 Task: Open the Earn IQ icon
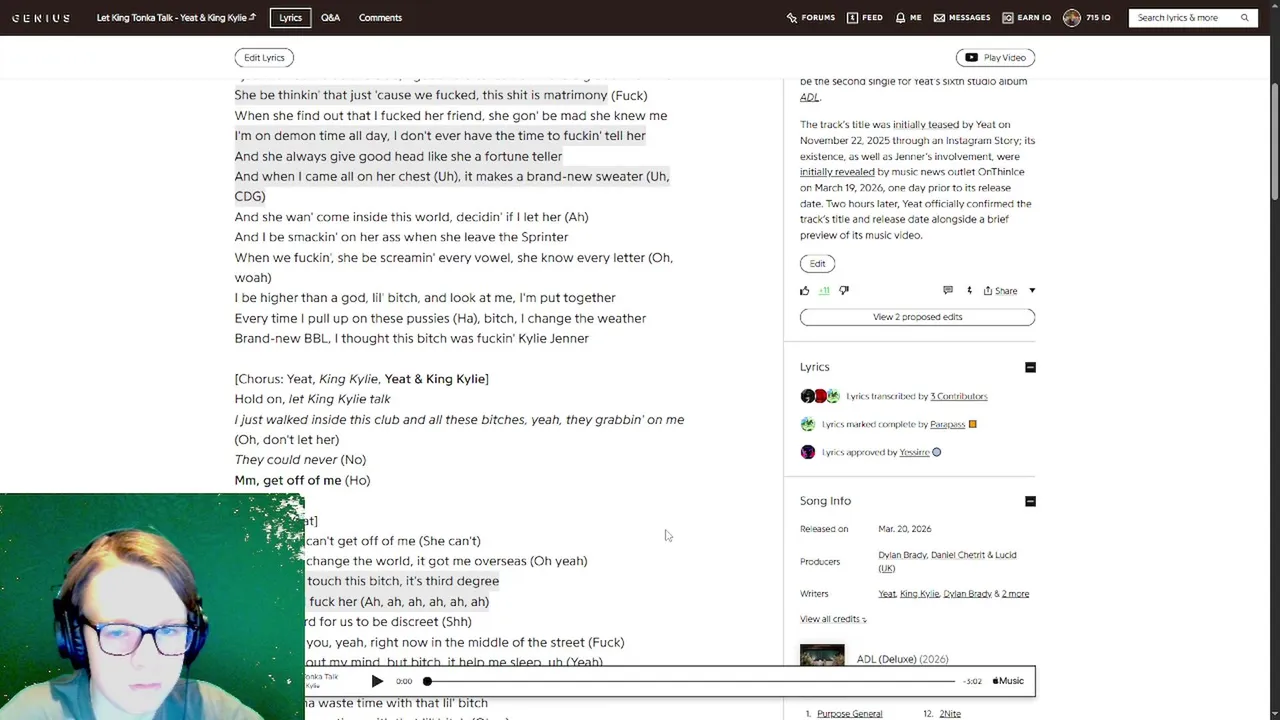tap(1008, 18)
